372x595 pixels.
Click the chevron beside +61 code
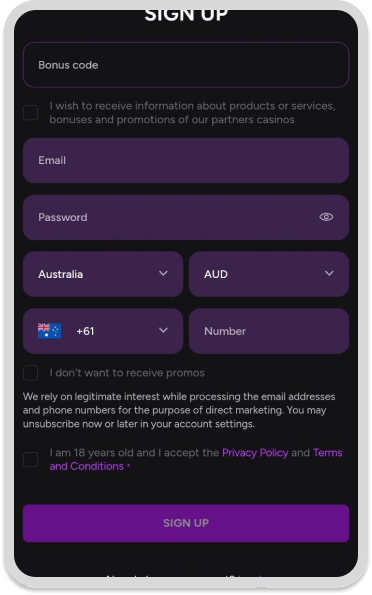pos(163,330)
